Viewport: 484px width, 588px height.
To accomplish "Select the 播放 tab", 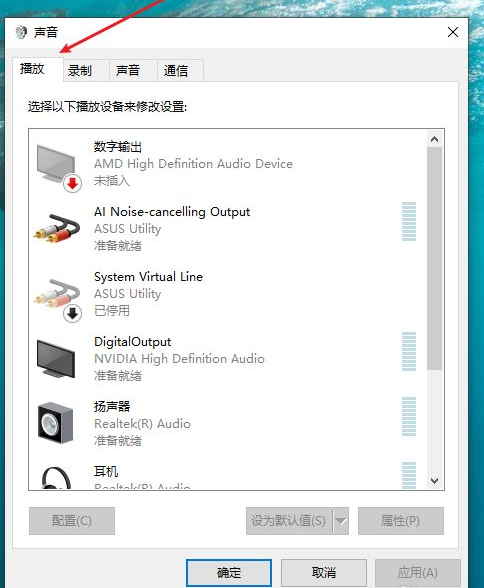I will click(32, 69).
